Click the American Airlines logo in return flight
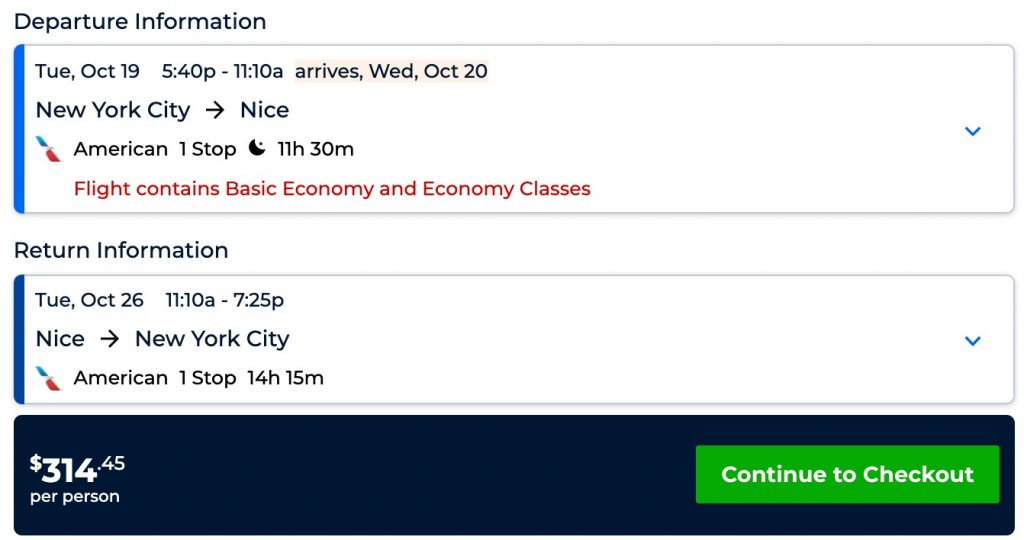 click(x=48, y=378)
